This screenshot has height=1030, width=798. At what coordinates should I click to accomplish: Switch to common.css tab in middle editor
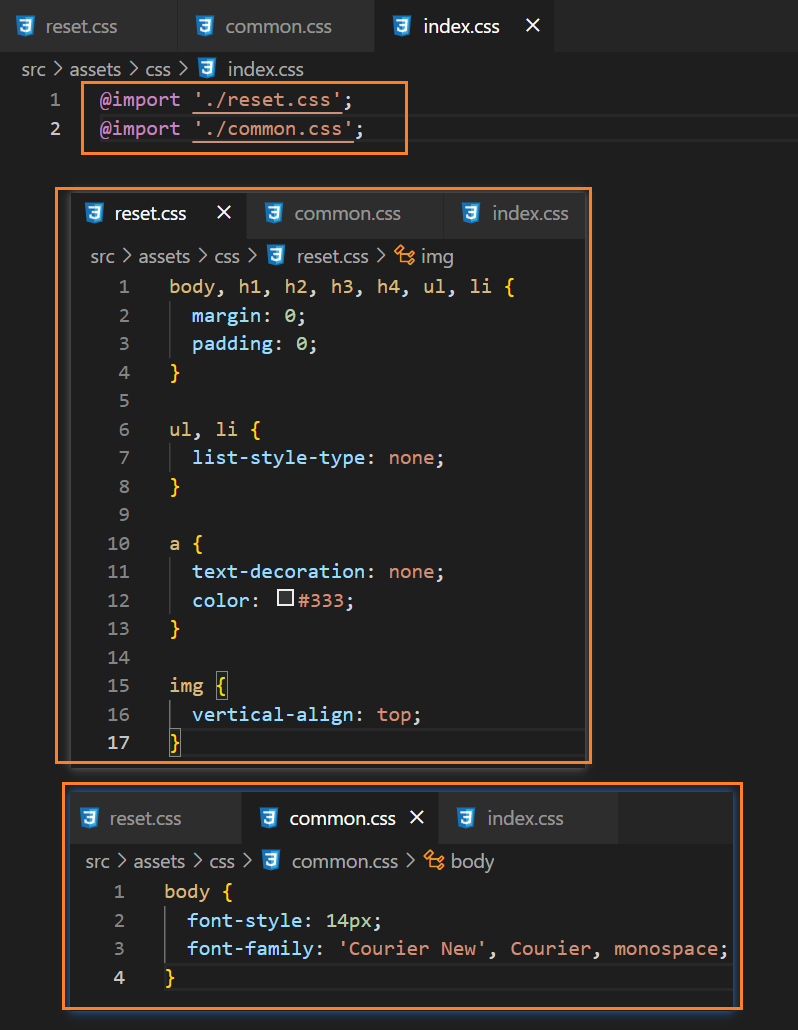[x=346, y=213]
